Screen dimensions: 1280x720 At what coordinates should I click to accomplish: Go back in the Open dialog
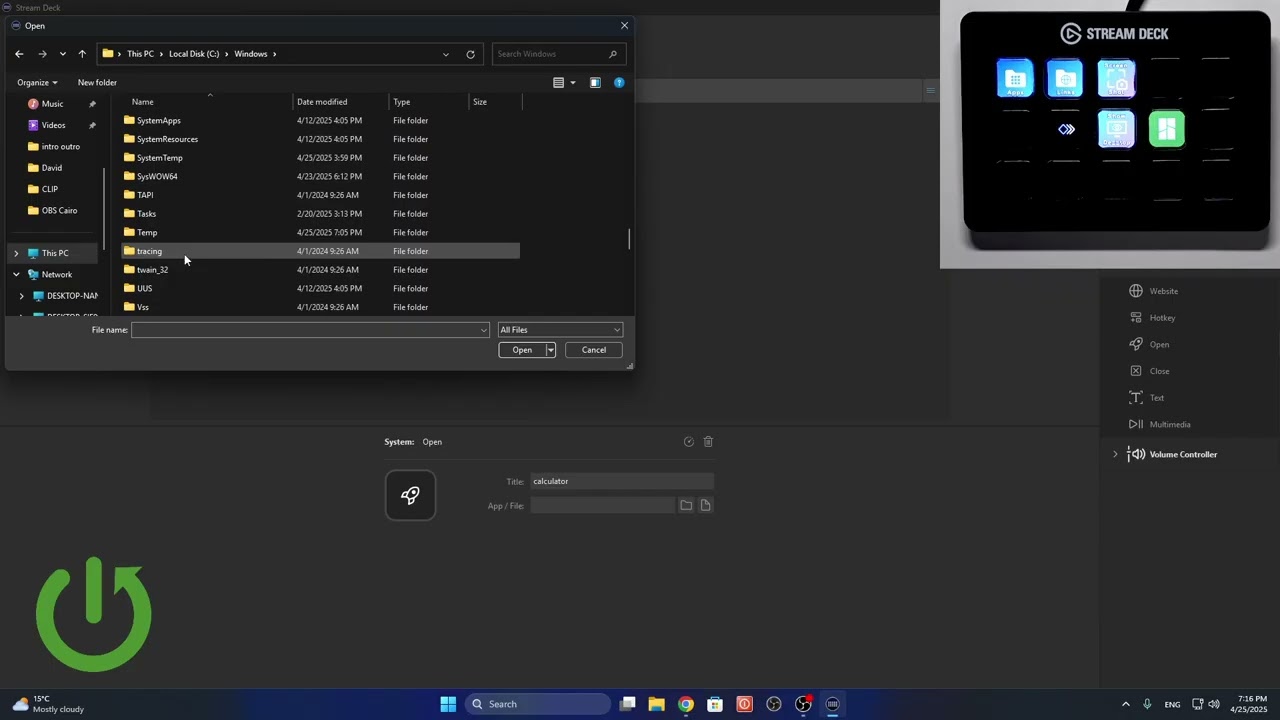click(19, 54)
